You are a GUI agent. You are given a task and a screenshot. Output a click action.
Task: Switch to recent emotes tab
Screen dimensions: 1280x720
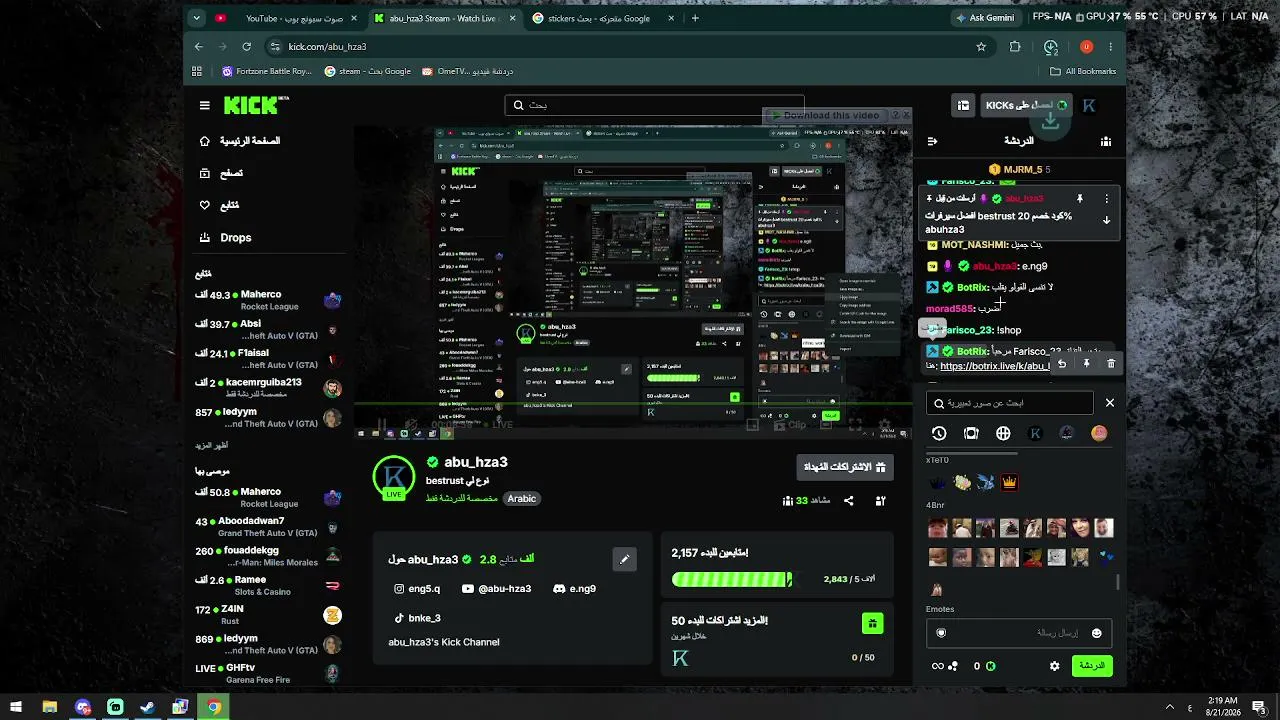click(939, 433)
